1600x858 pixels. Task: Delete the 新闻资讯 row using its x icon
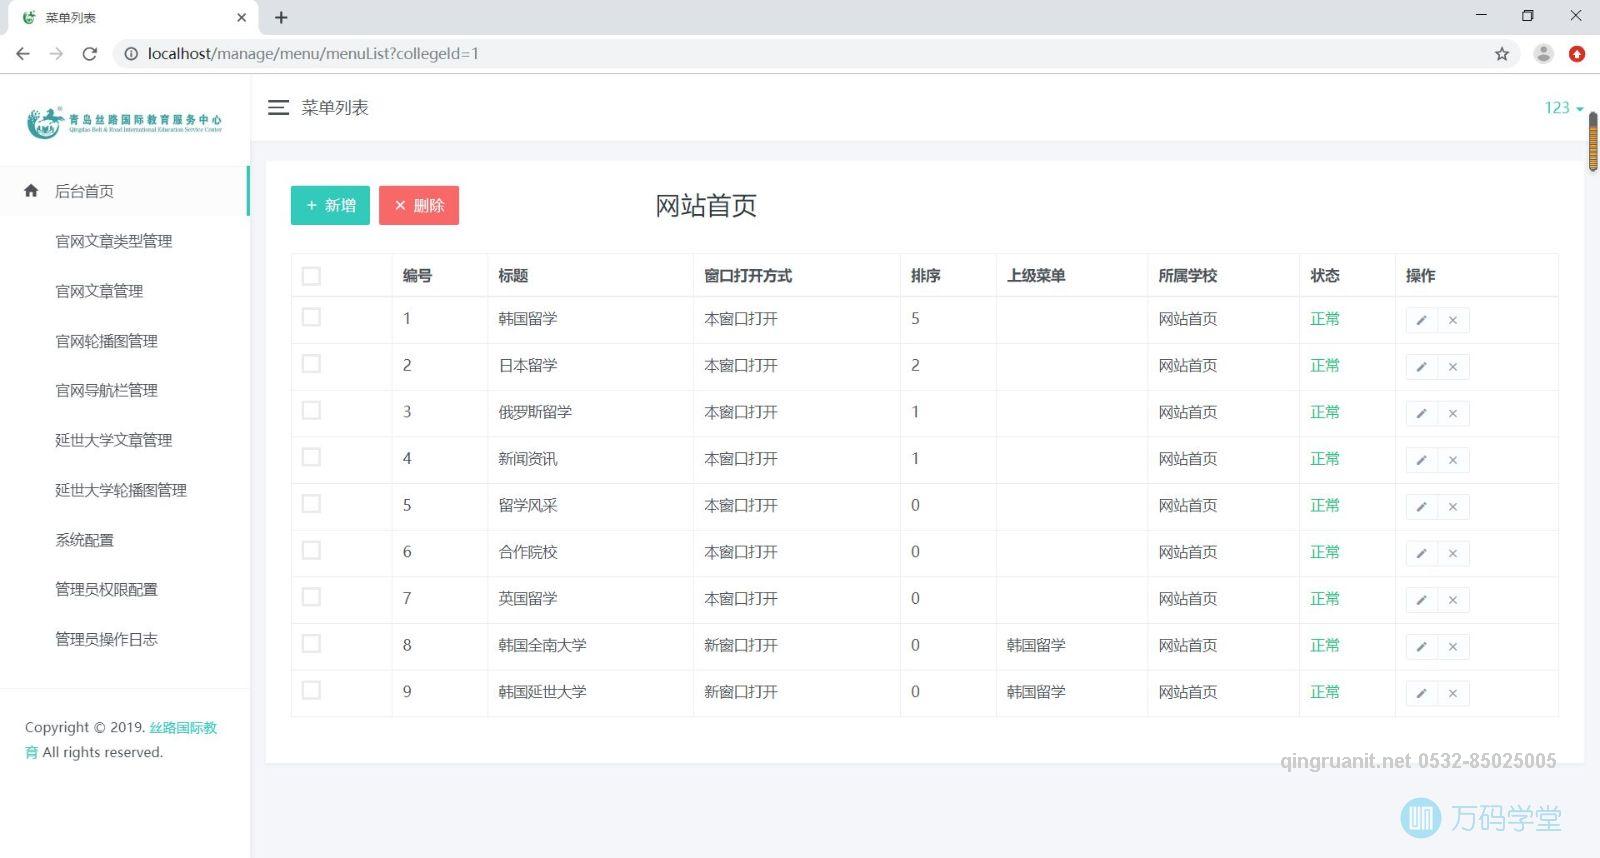pos(1453,460)
